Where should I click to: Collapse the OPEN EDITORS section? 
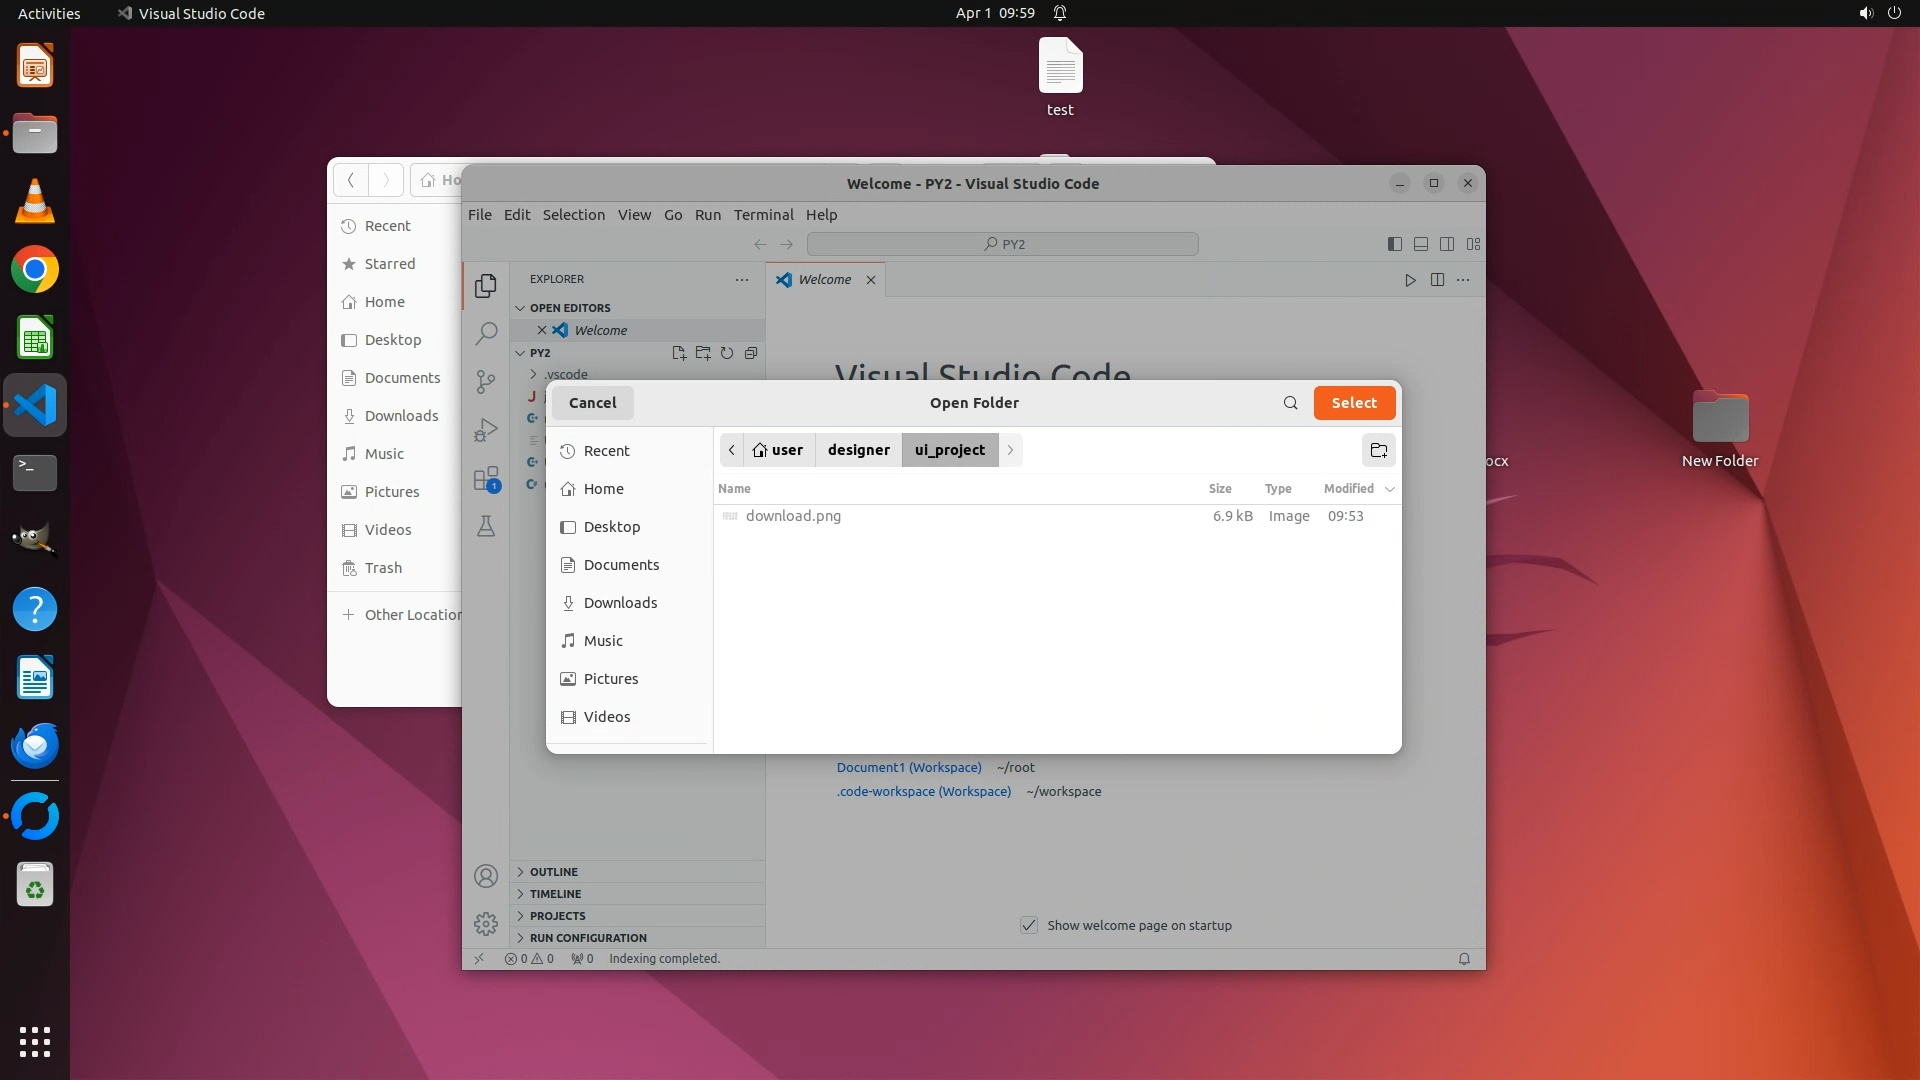pos(569,308)
